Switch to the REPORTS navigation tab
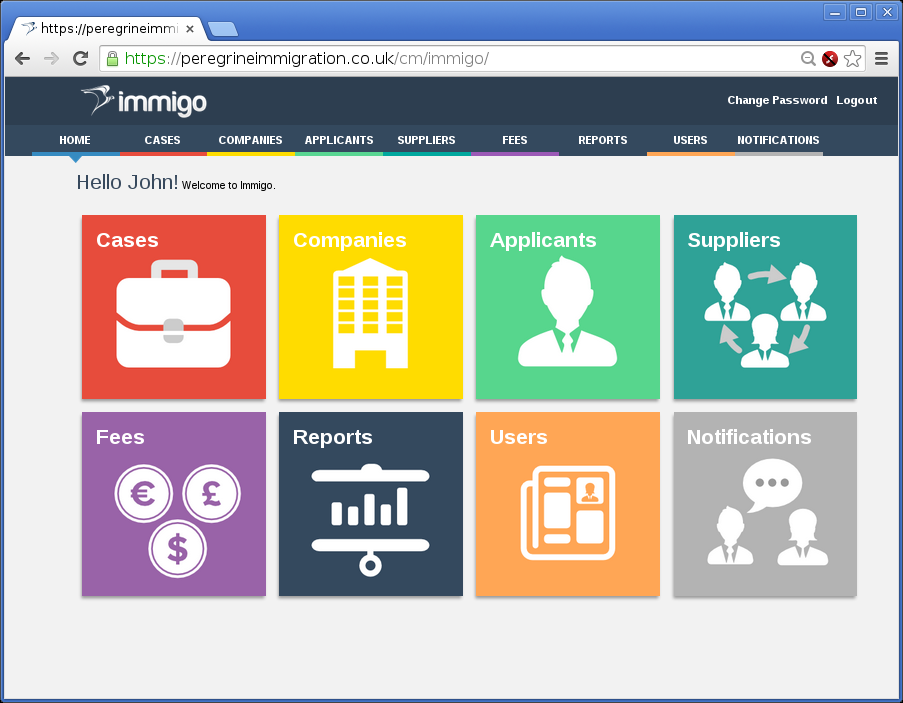The image size is (903, 703). pyautogui.click(x=603, y=140)
